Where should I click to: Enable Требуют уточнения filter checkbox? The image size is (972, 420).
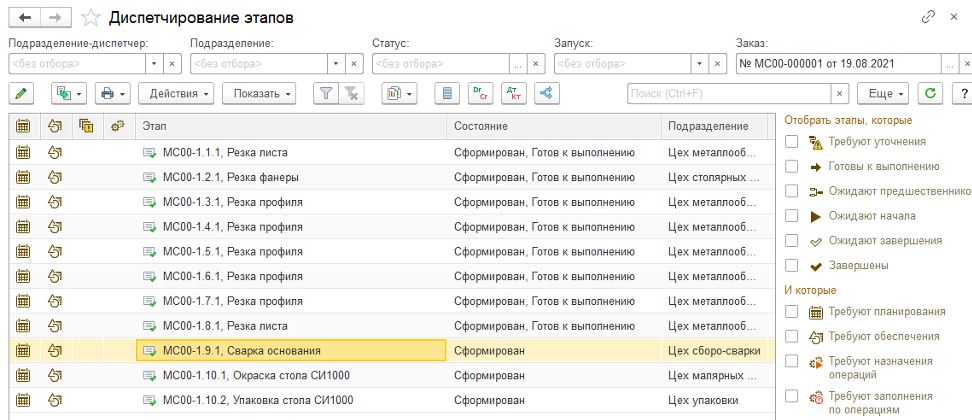[x=791, y=142]
